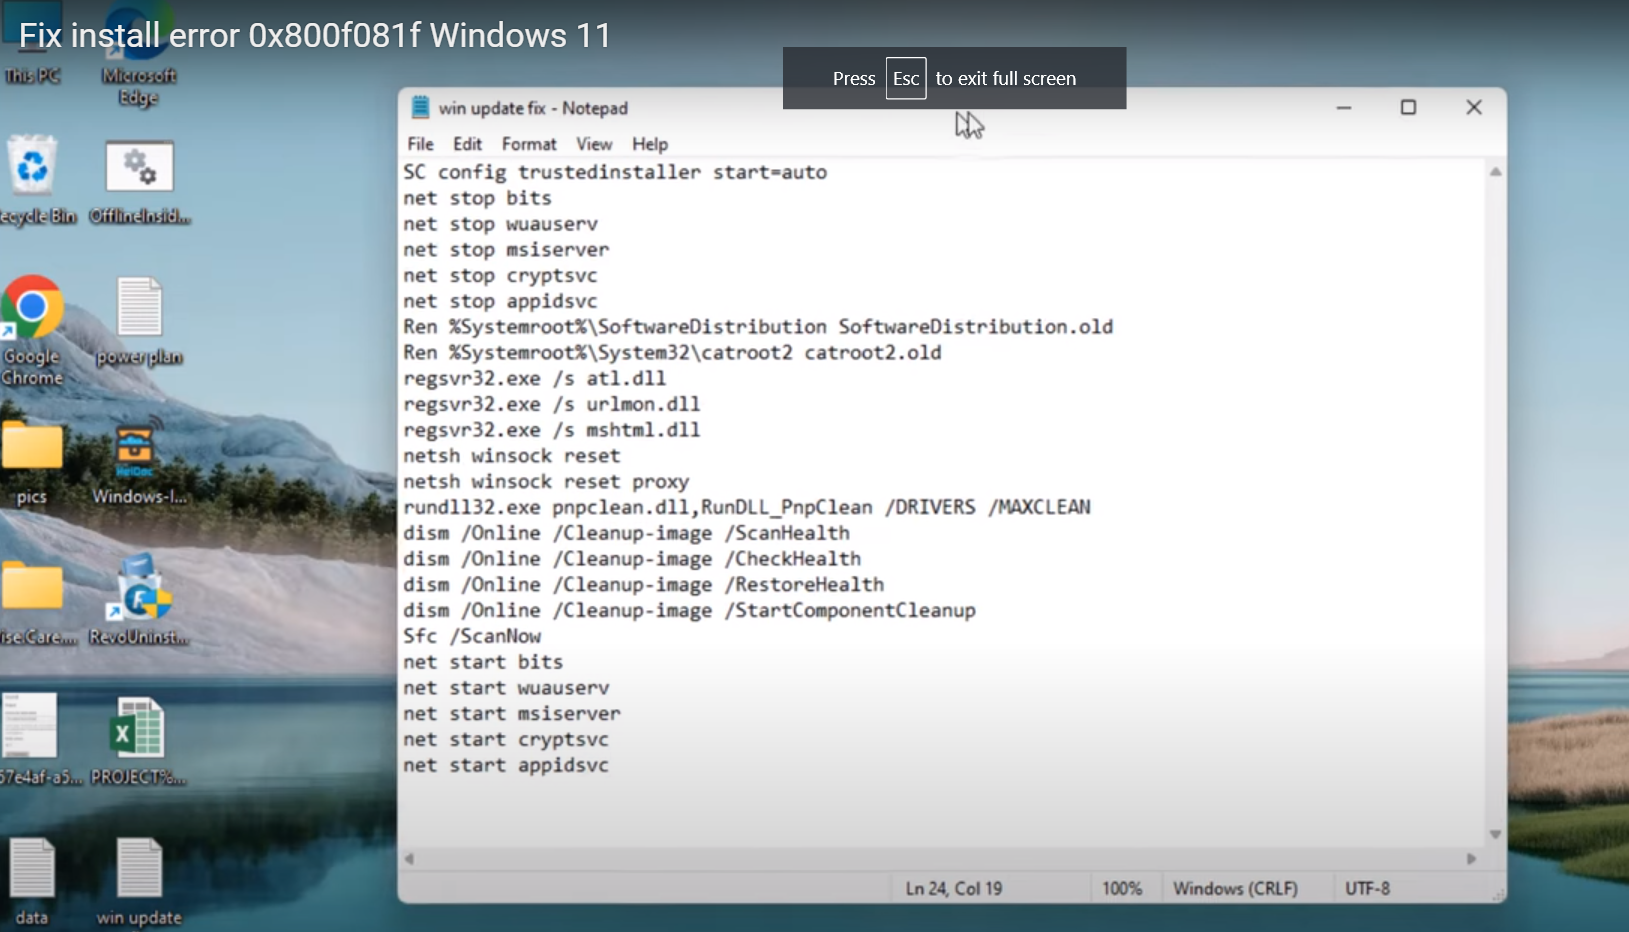Click the UTF-8 encoding indicator in status bar

coord(1367,888)
